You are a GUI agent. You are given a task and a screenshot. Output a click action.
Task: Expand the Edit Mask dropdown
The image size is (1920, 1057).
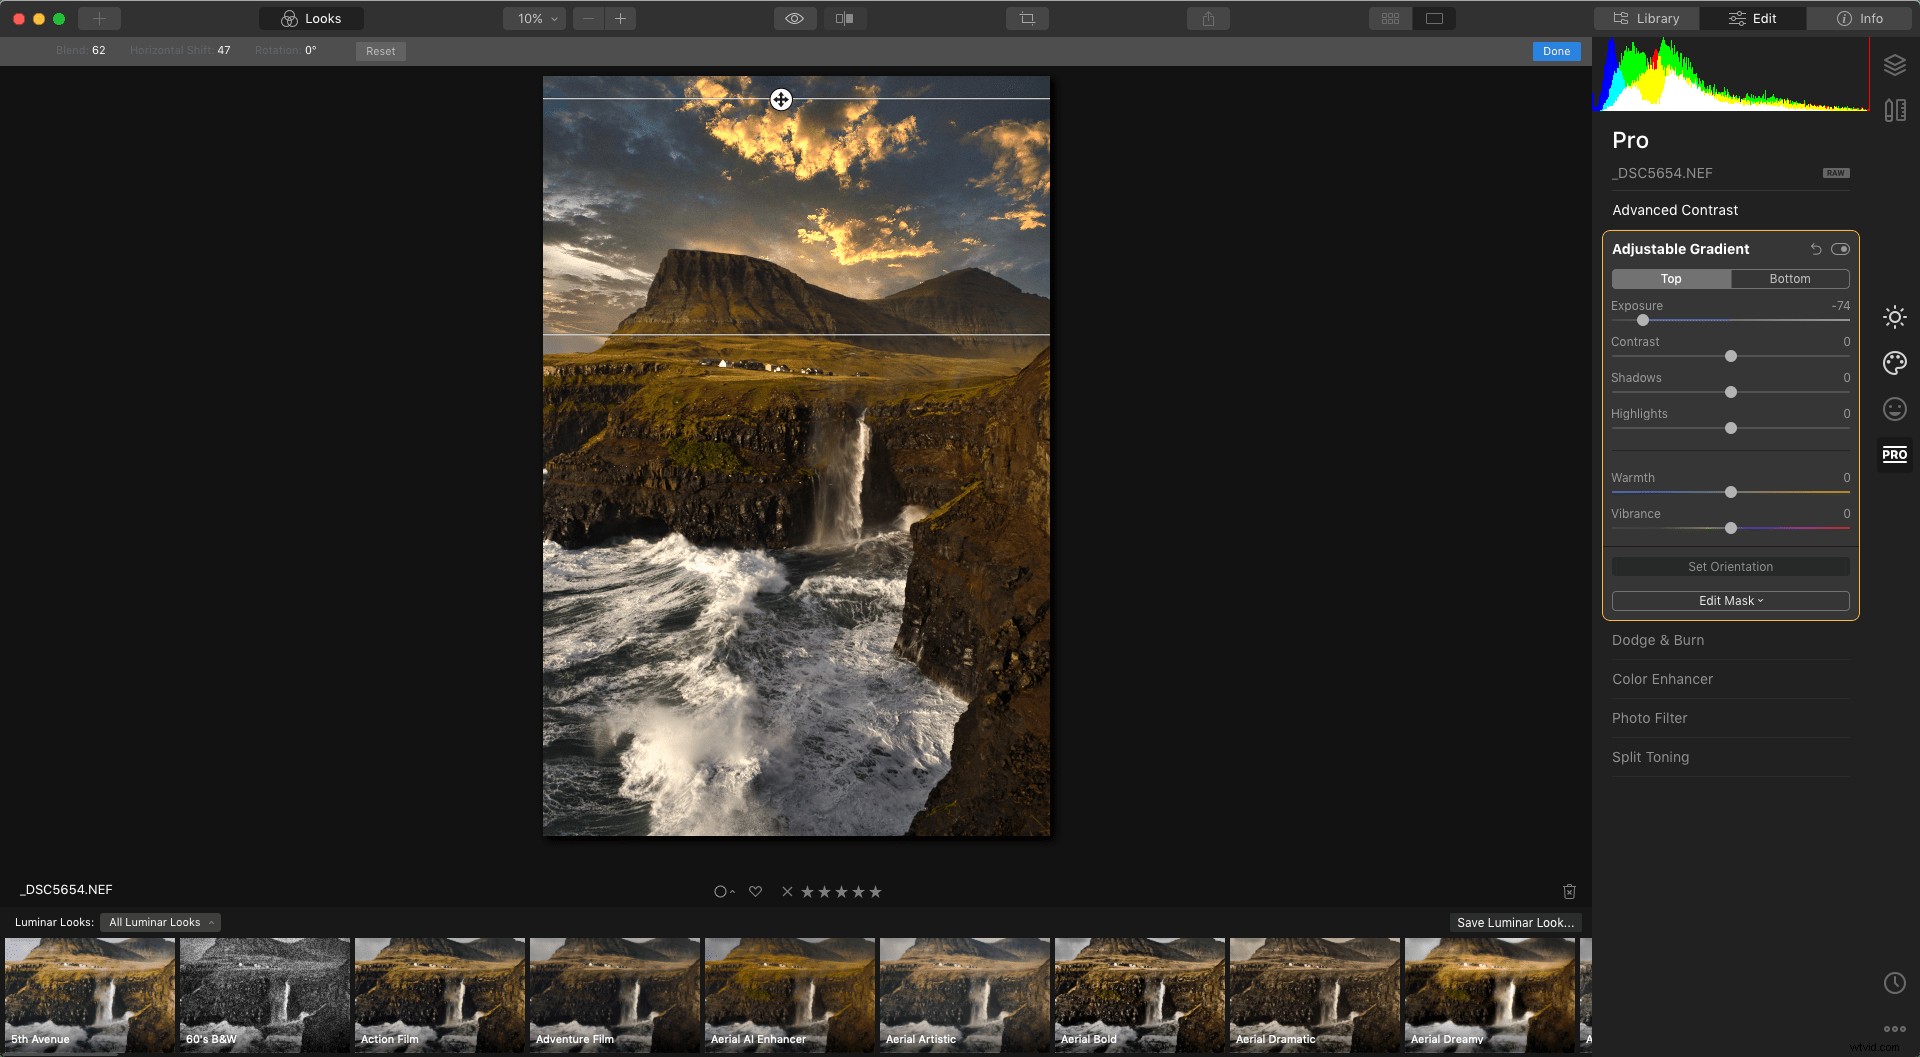pyautogui.click(x=1730, y=600)
